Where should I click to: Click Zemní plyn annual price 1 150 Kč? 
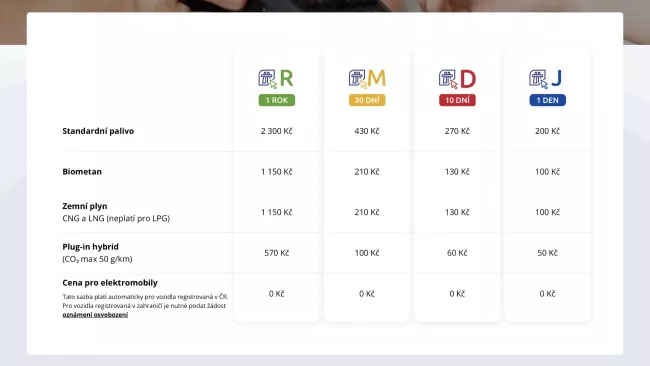pyautogui.click(x=276, y=212)
